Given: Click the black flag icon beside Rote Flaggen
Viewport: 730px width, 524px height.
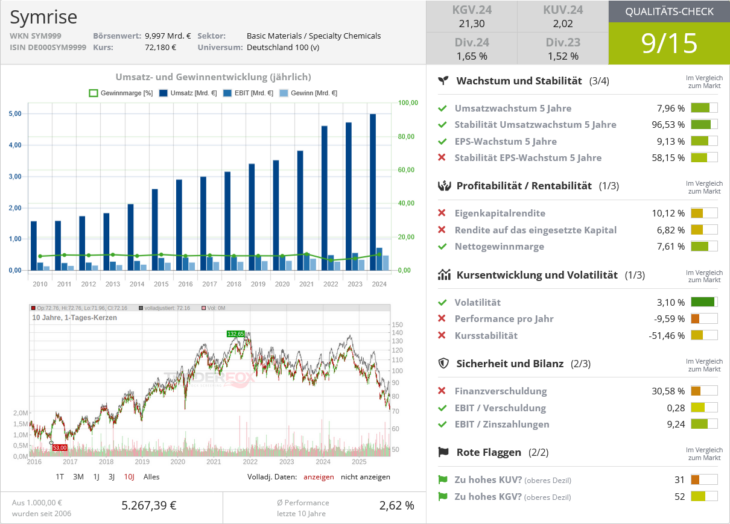Looking at the screenshot, I should click(x=443, y=452).
